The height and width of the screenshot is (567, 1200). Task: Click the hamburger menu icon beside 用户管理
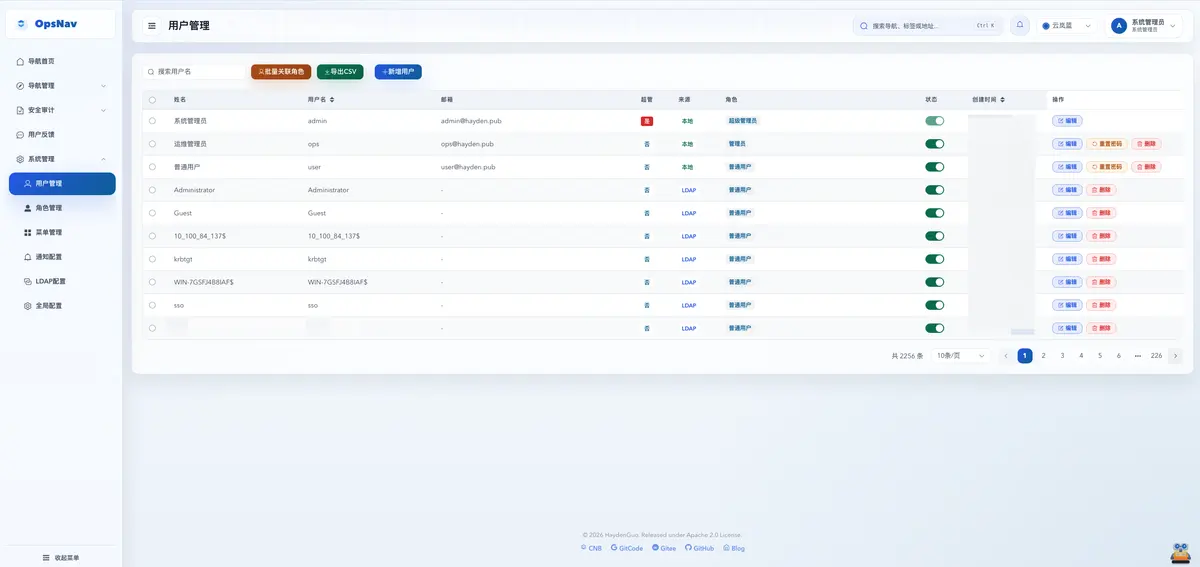click(x=151, y=26)
